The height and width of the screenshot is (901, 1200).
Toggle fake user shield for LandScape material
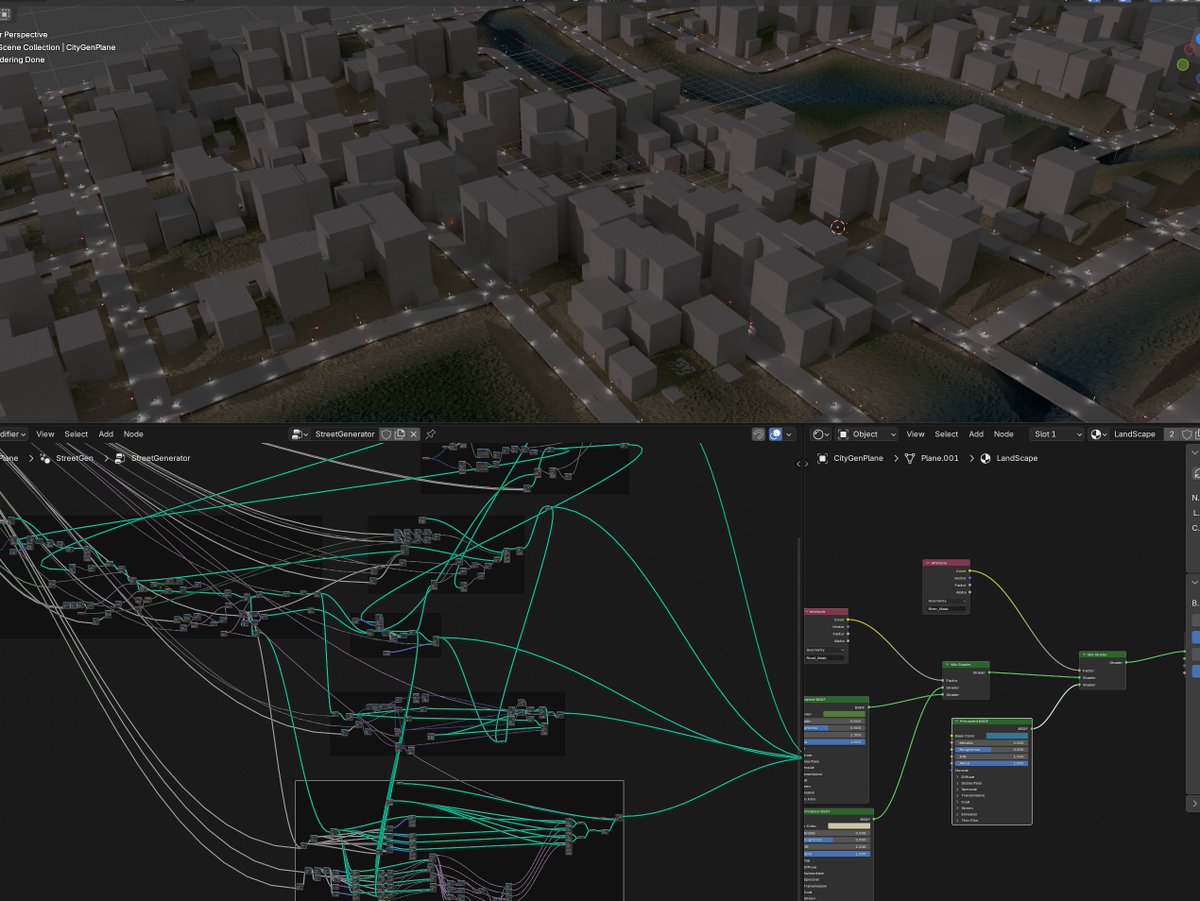1188,434
